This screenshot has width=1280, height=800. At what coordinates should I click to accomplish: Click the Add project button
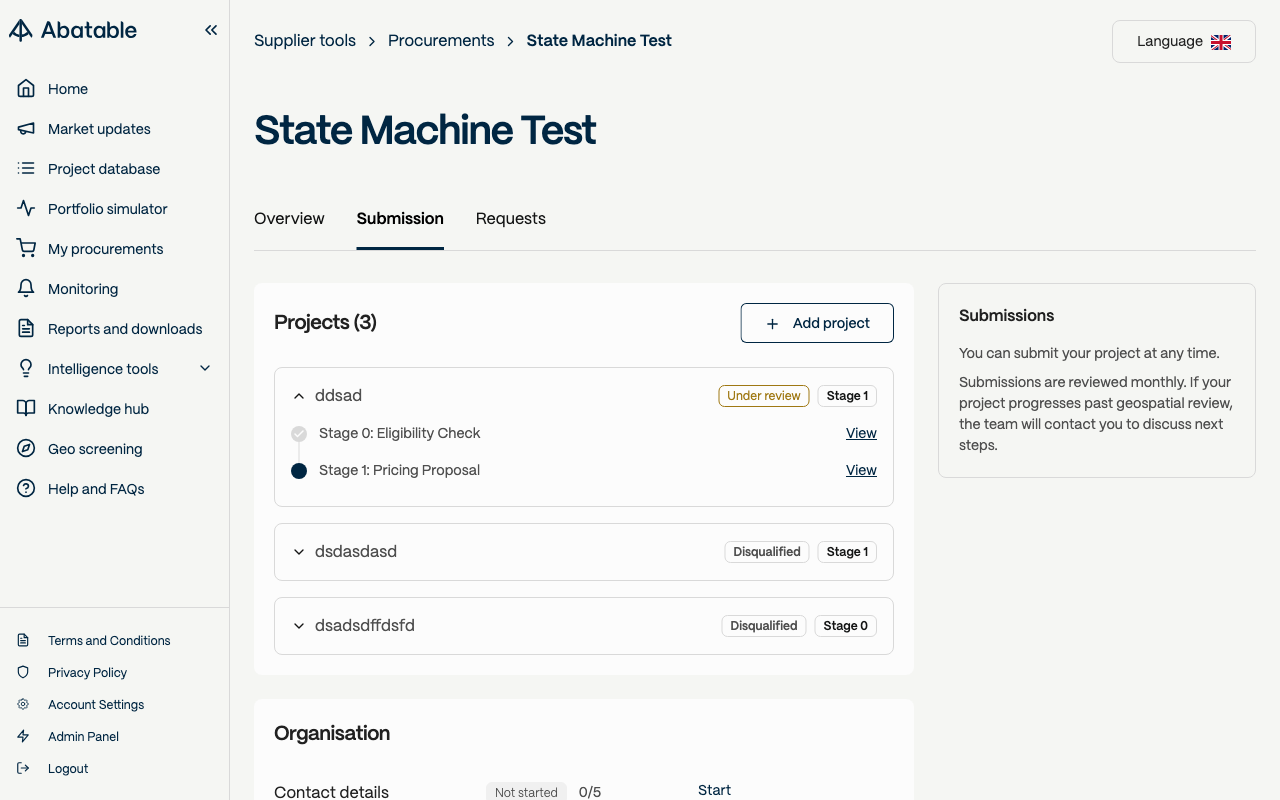817,323
